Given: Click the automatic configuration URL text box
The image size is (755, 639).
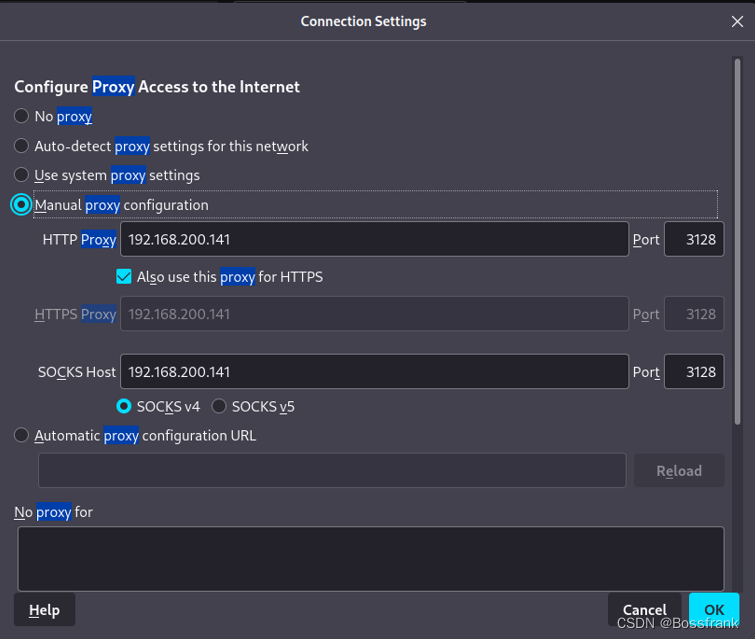Looking at the screenshot, I should point(332,470).
